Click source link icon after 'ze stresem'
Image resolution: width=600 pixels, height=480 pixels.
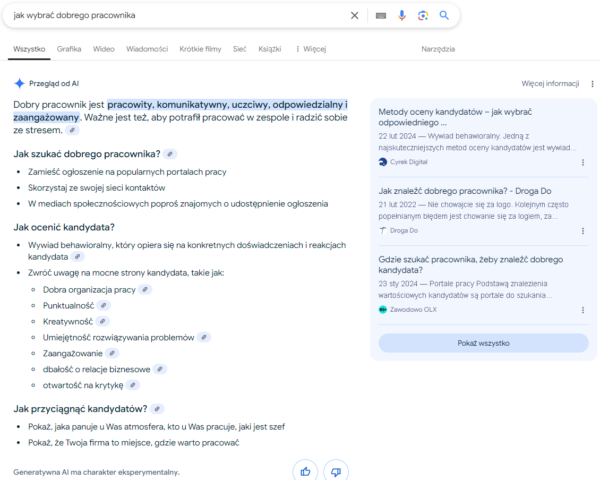coord(72,130)
